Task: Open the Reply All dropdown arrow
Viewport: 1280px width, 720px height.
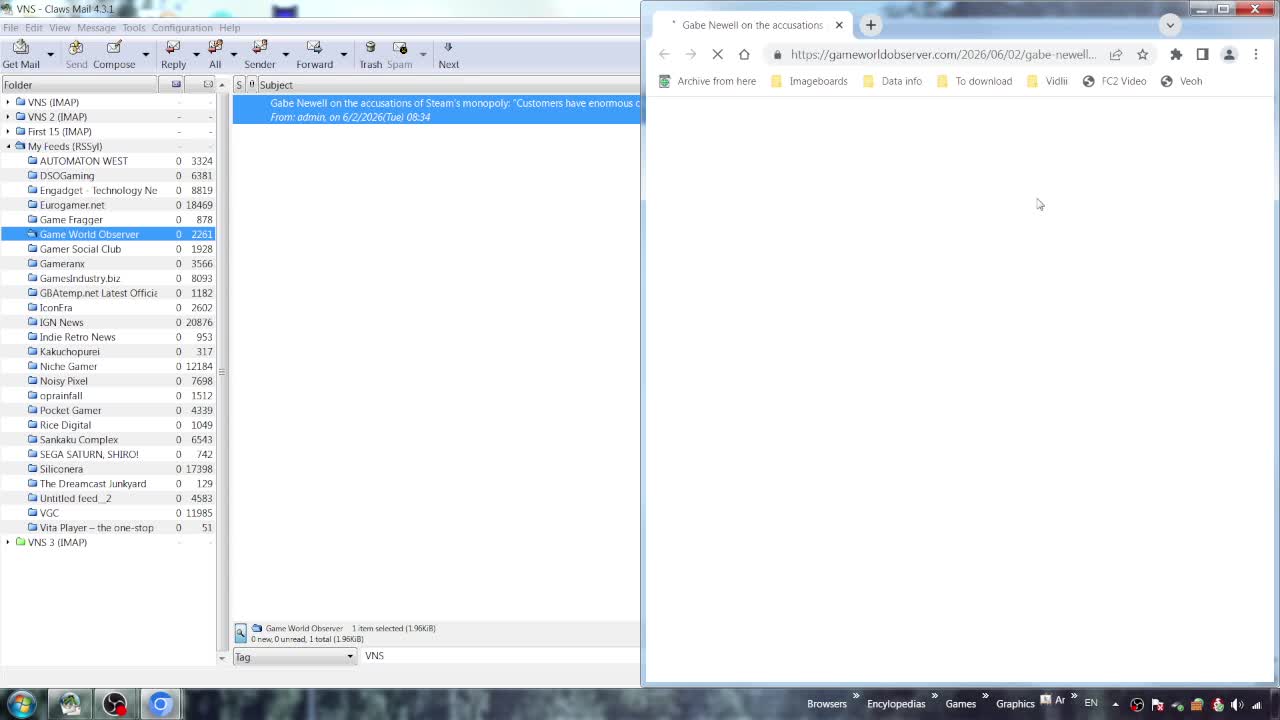Action: [x=233, y=54]
